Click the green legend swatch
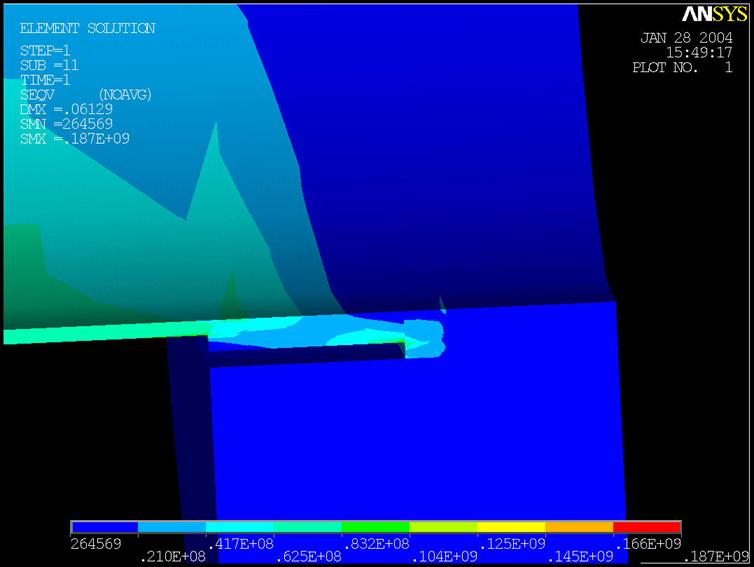Viewport: 754px width, 567px height. point(376,527)
